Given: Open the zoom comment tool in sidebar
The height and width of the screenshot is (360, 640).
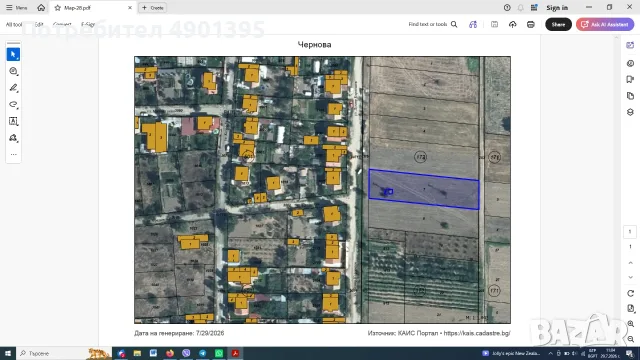Looking at the screenshot, I should 13,71.
